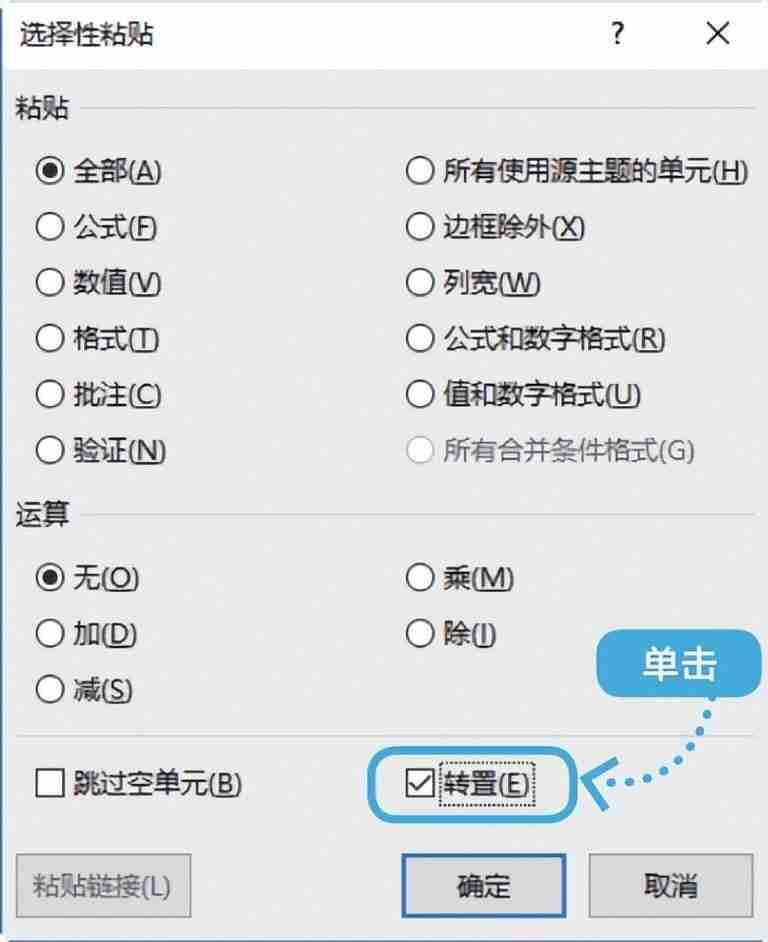Choose the 除 operation

pos(418,634)
